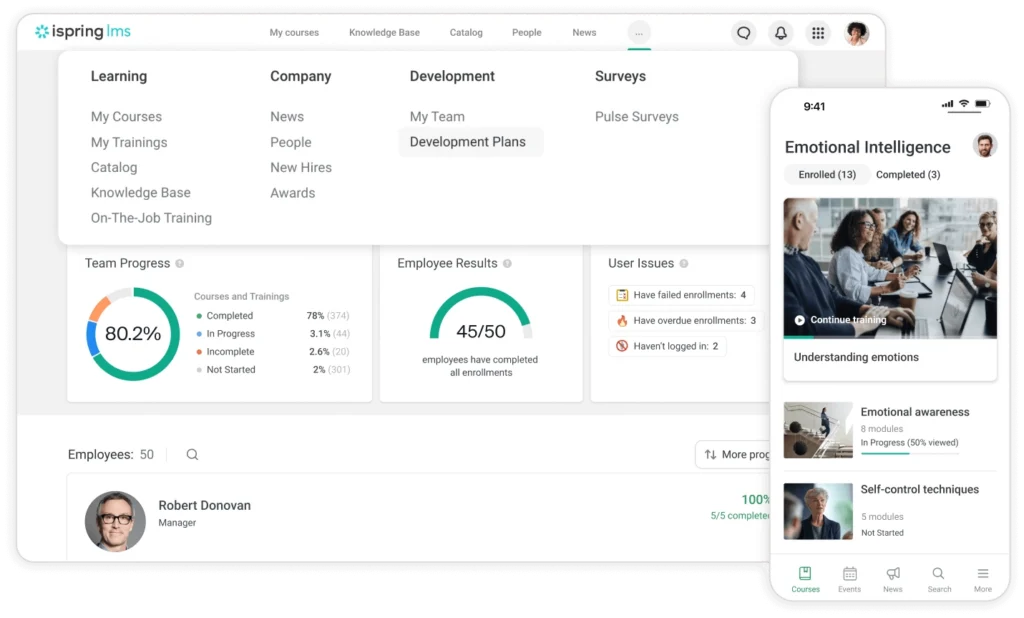Switch to the Completed (3) tab

click(907, 174)
